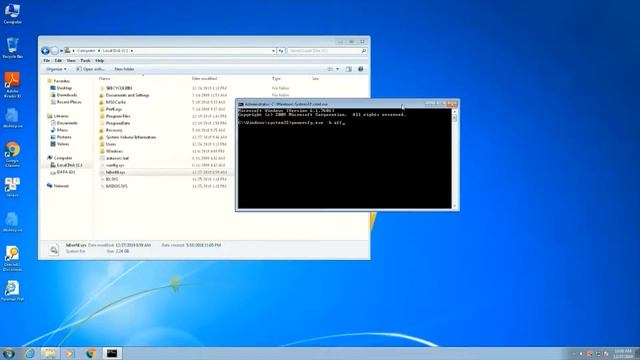This screenshot has width=640, height=360.
Task: Open Internet Explorer from the taskbar
Action: click(x=30, y=353)
